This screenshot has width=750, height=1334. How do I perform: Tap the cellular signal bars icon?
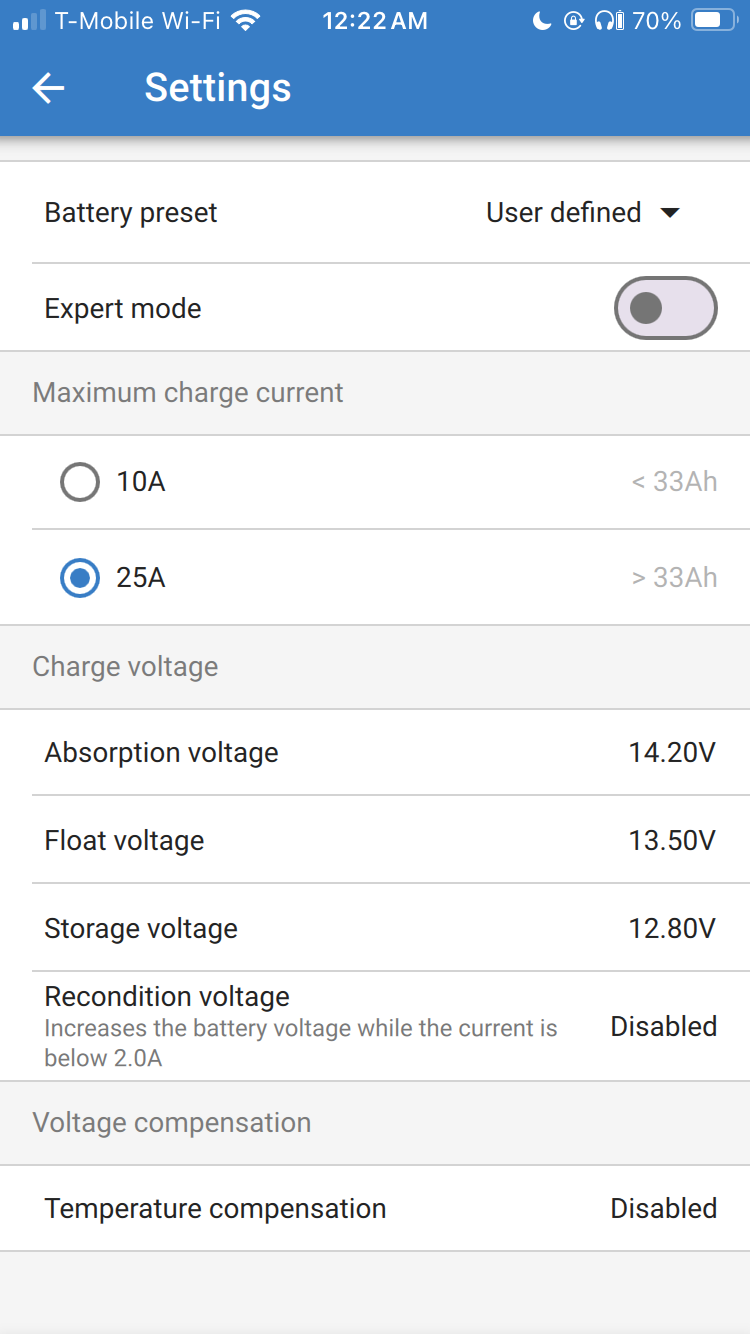point(29,20)
